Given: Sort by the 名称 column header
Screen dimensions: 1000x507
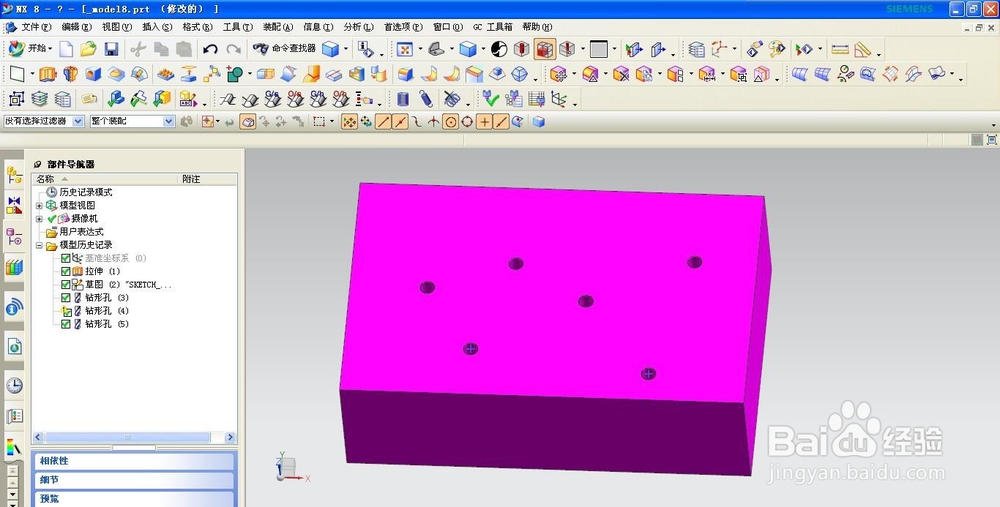Looking at the screenshot, I should (105, 179).
